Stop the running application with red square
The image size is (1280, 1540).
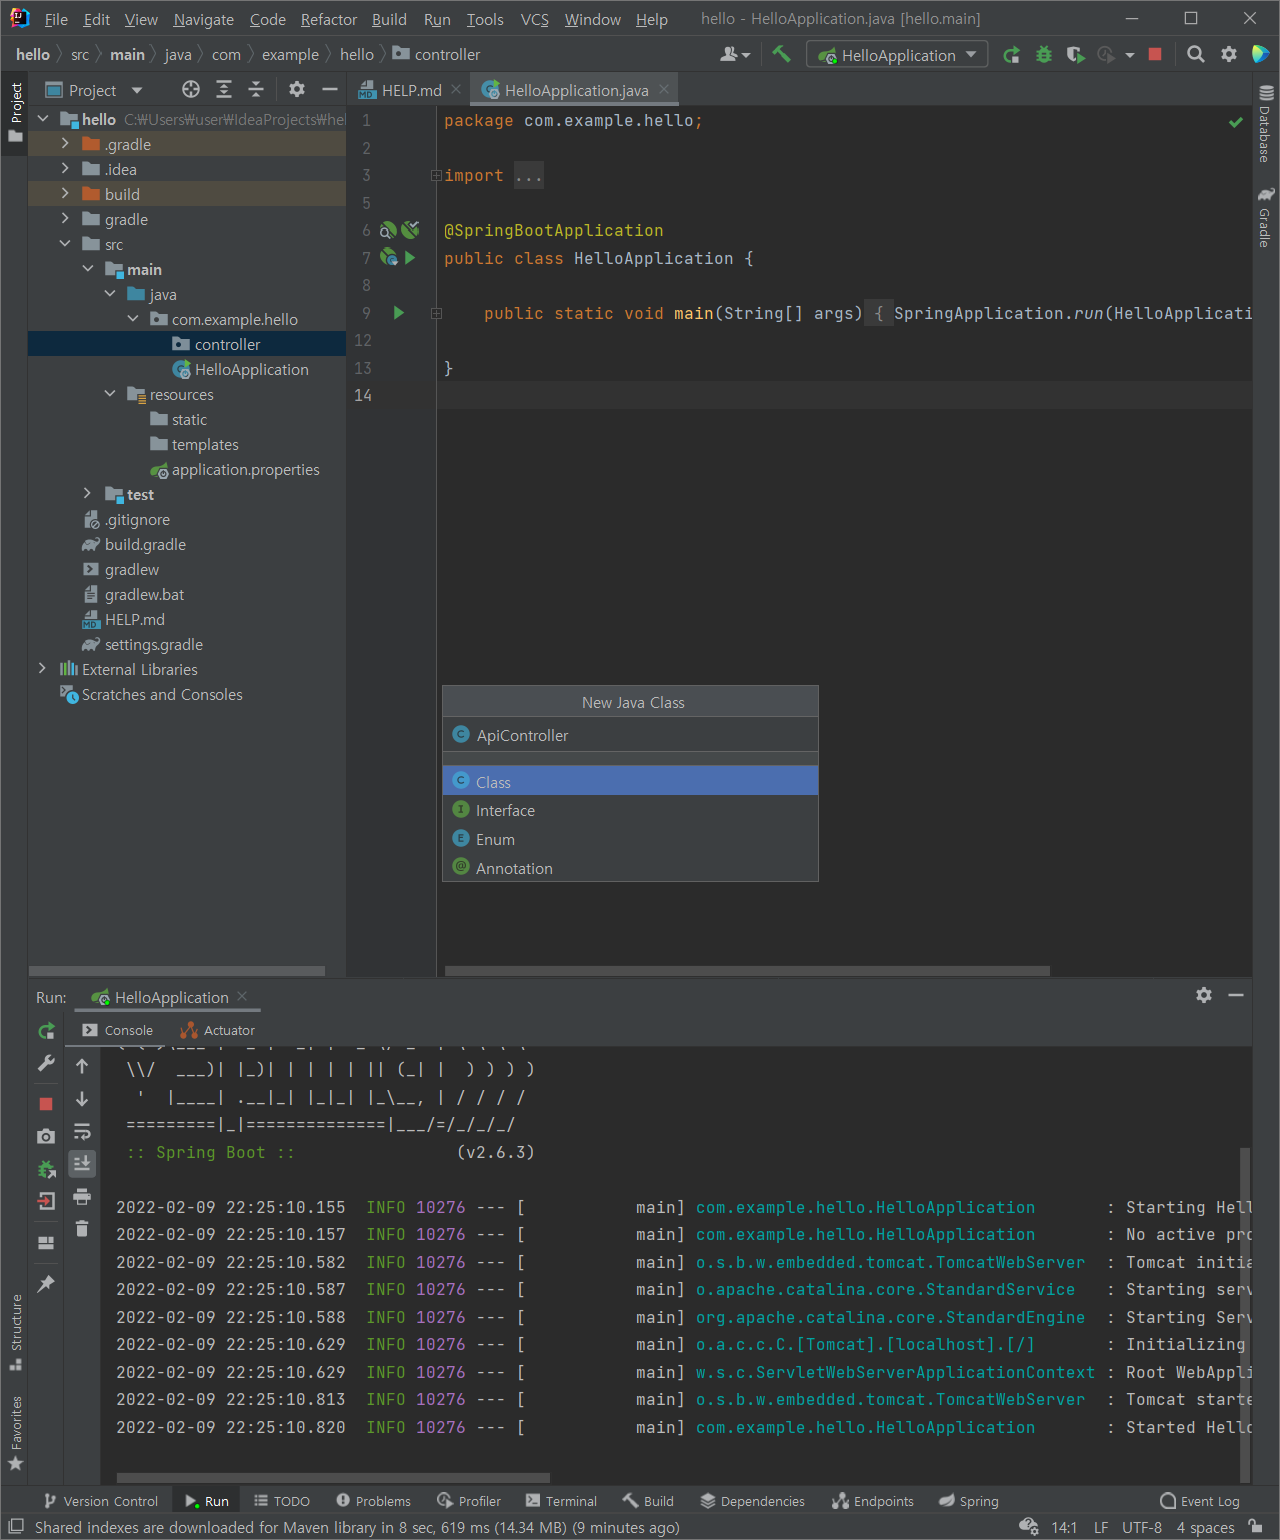[x=1155, y=55]
